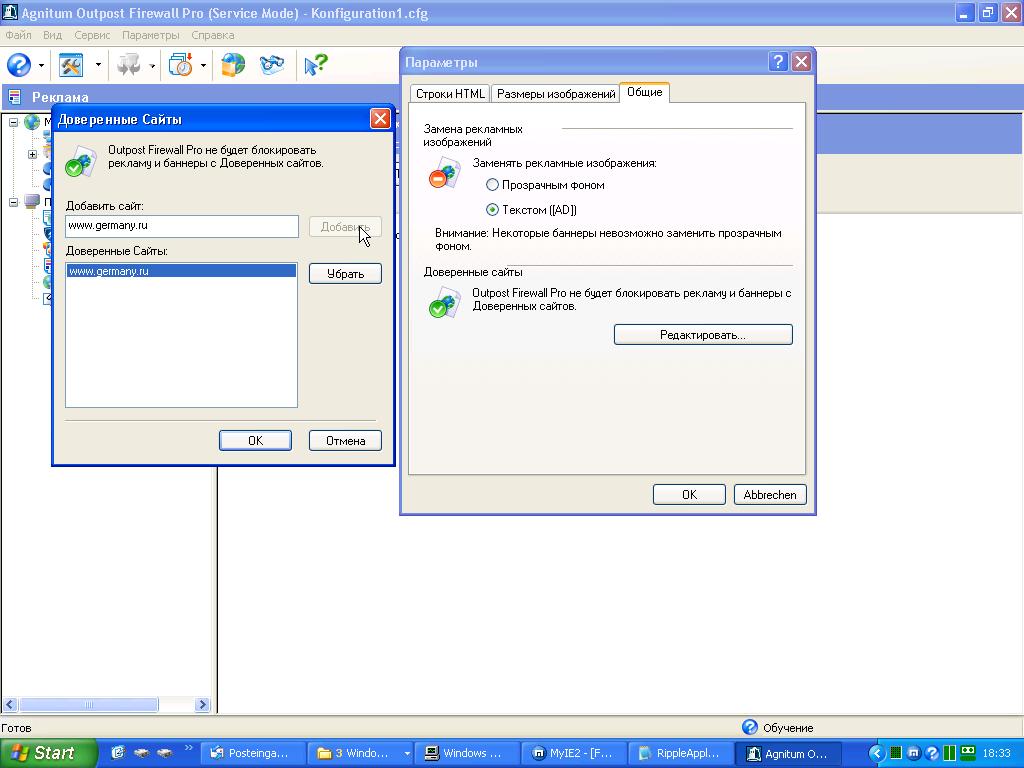
Task: Click the Abbrechen button
Action: click(x=770, y=494)
